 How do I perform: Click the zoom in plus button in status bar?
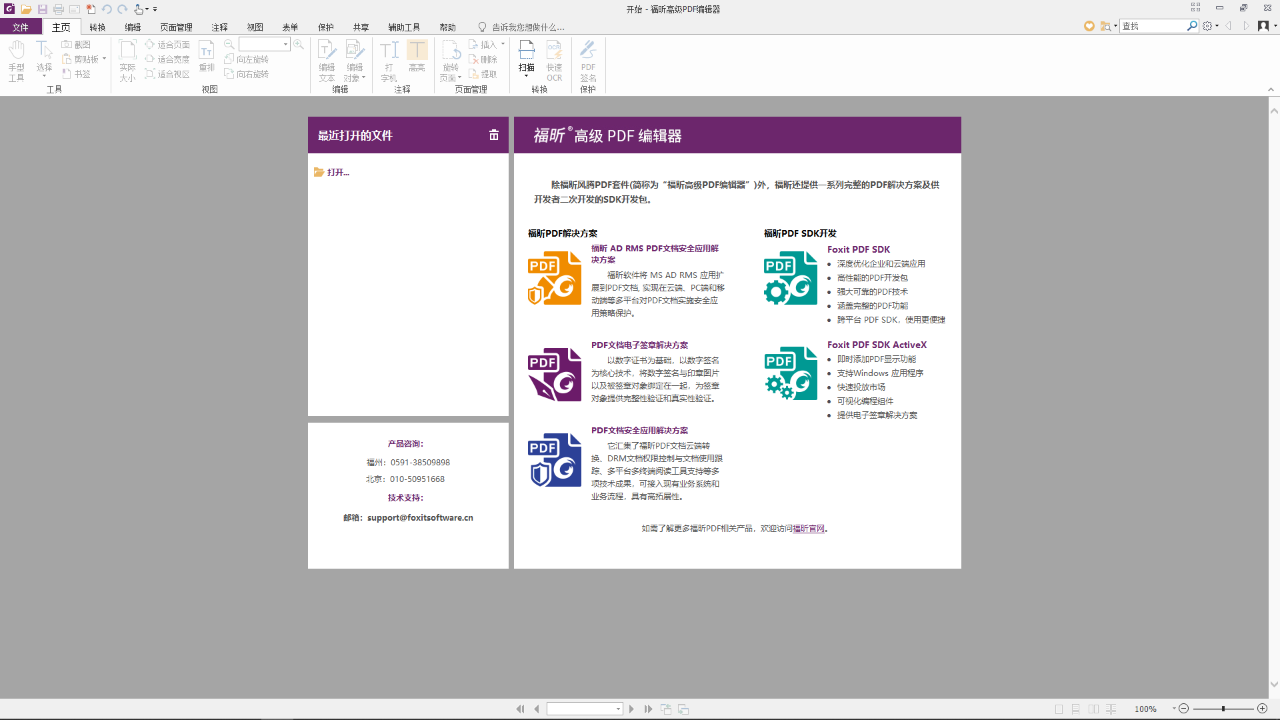(x=1262, y=709)
